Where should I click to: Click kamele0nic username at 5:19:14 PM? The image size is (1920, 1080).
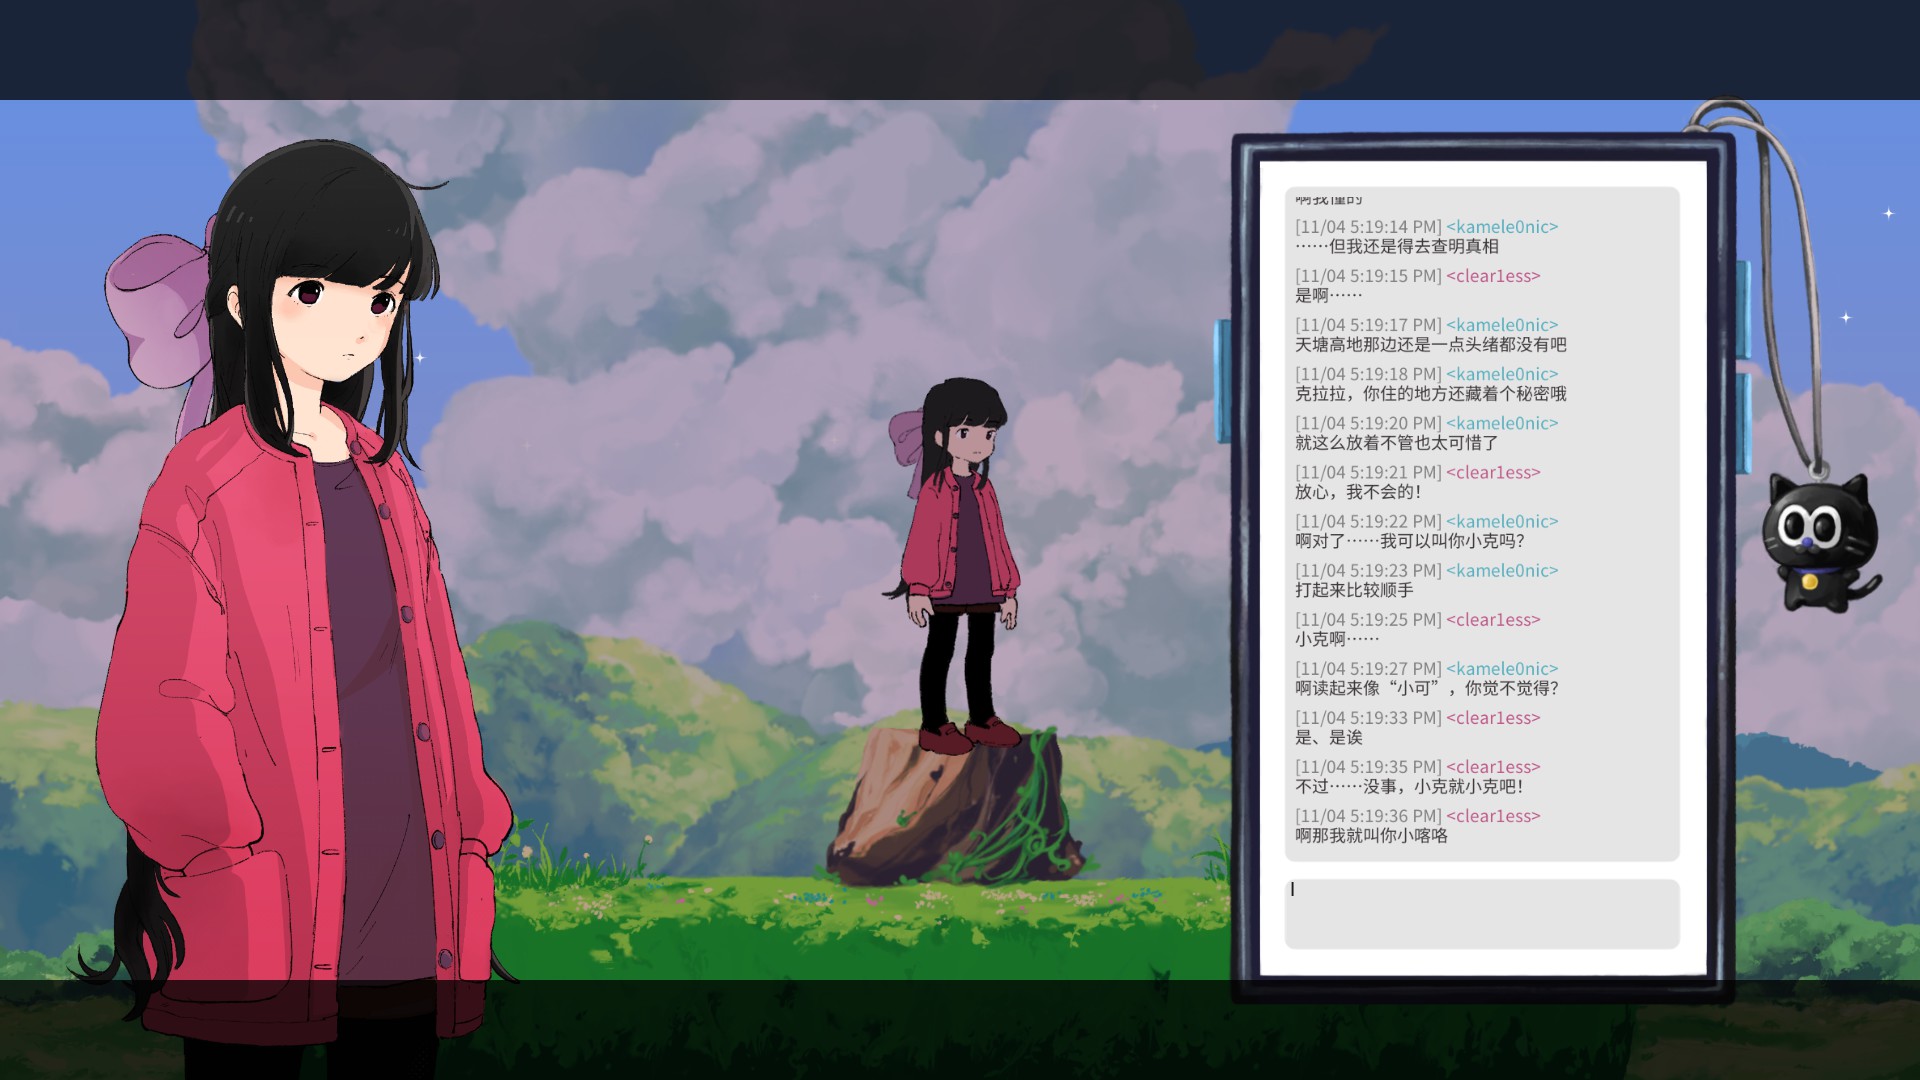[1502, 227]
